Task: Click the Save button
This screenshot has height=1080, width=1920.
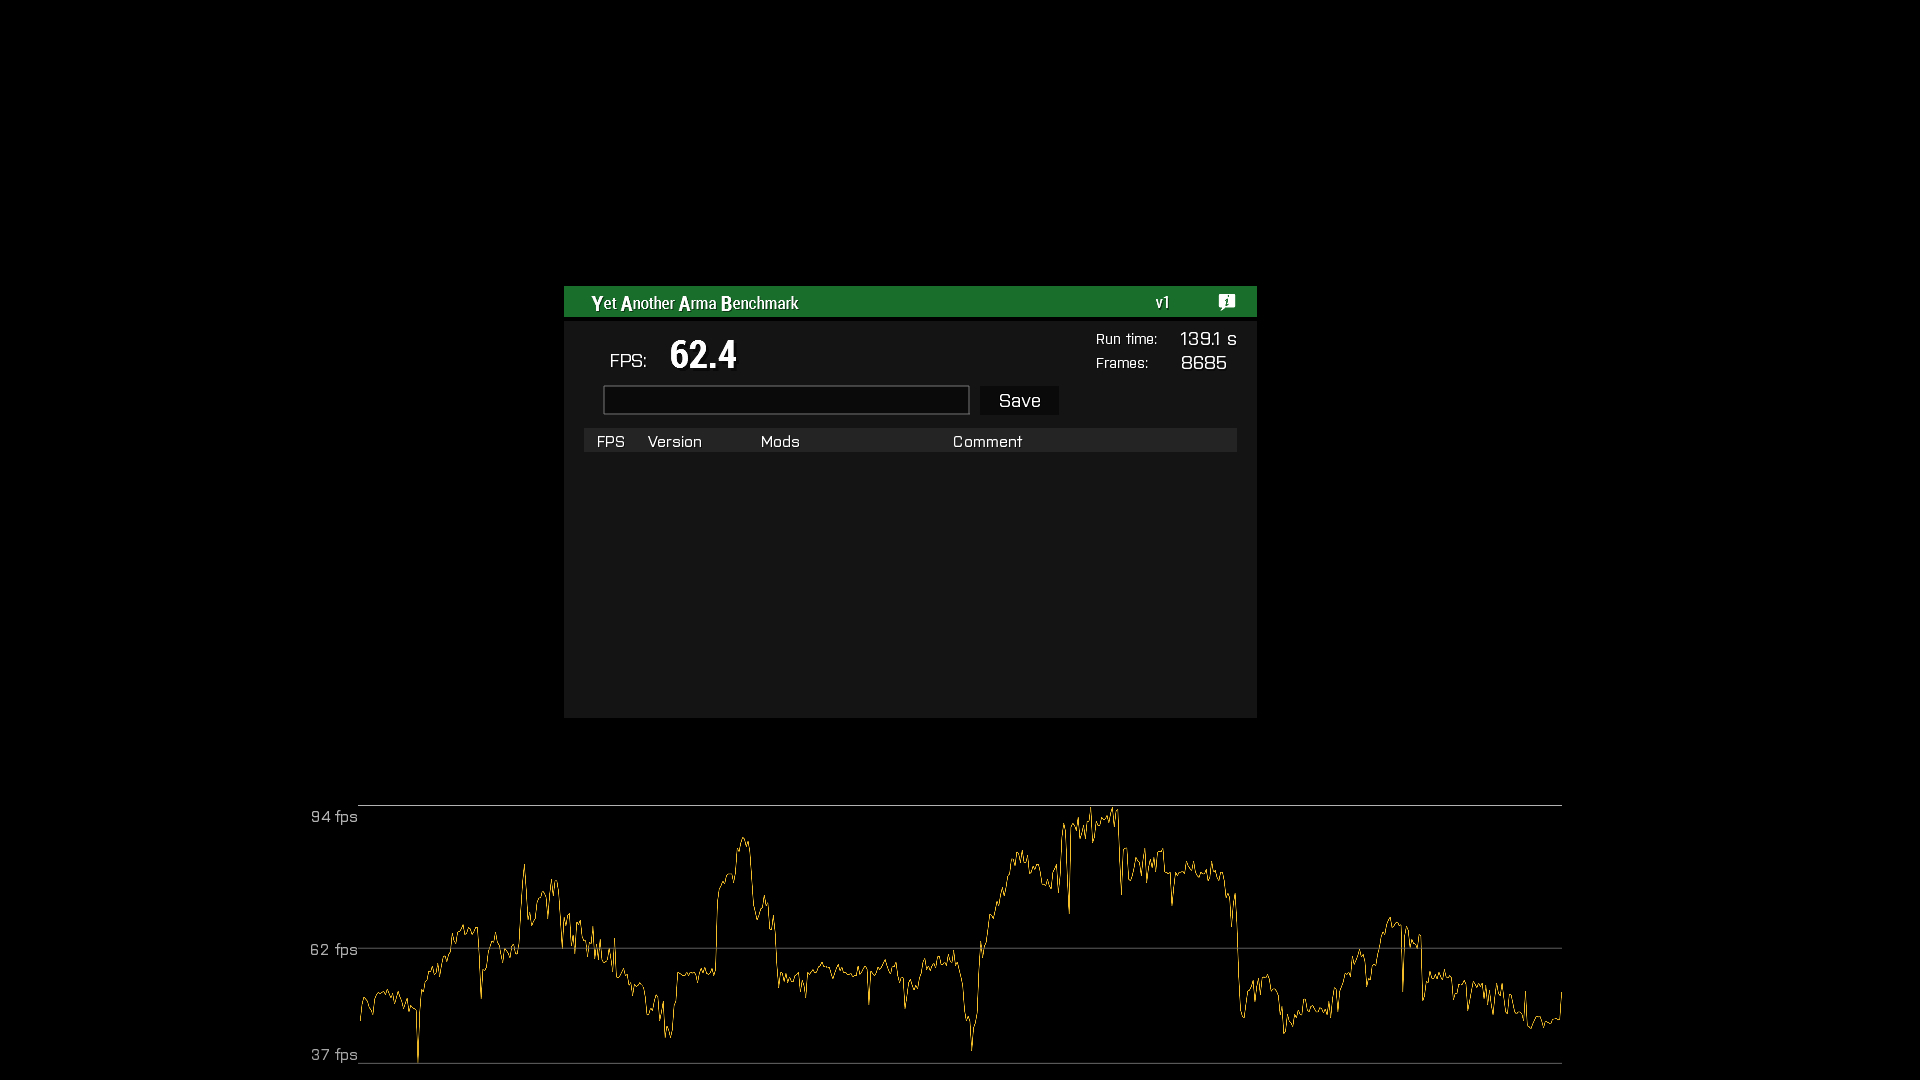Action: click(x=1019, y=401)
